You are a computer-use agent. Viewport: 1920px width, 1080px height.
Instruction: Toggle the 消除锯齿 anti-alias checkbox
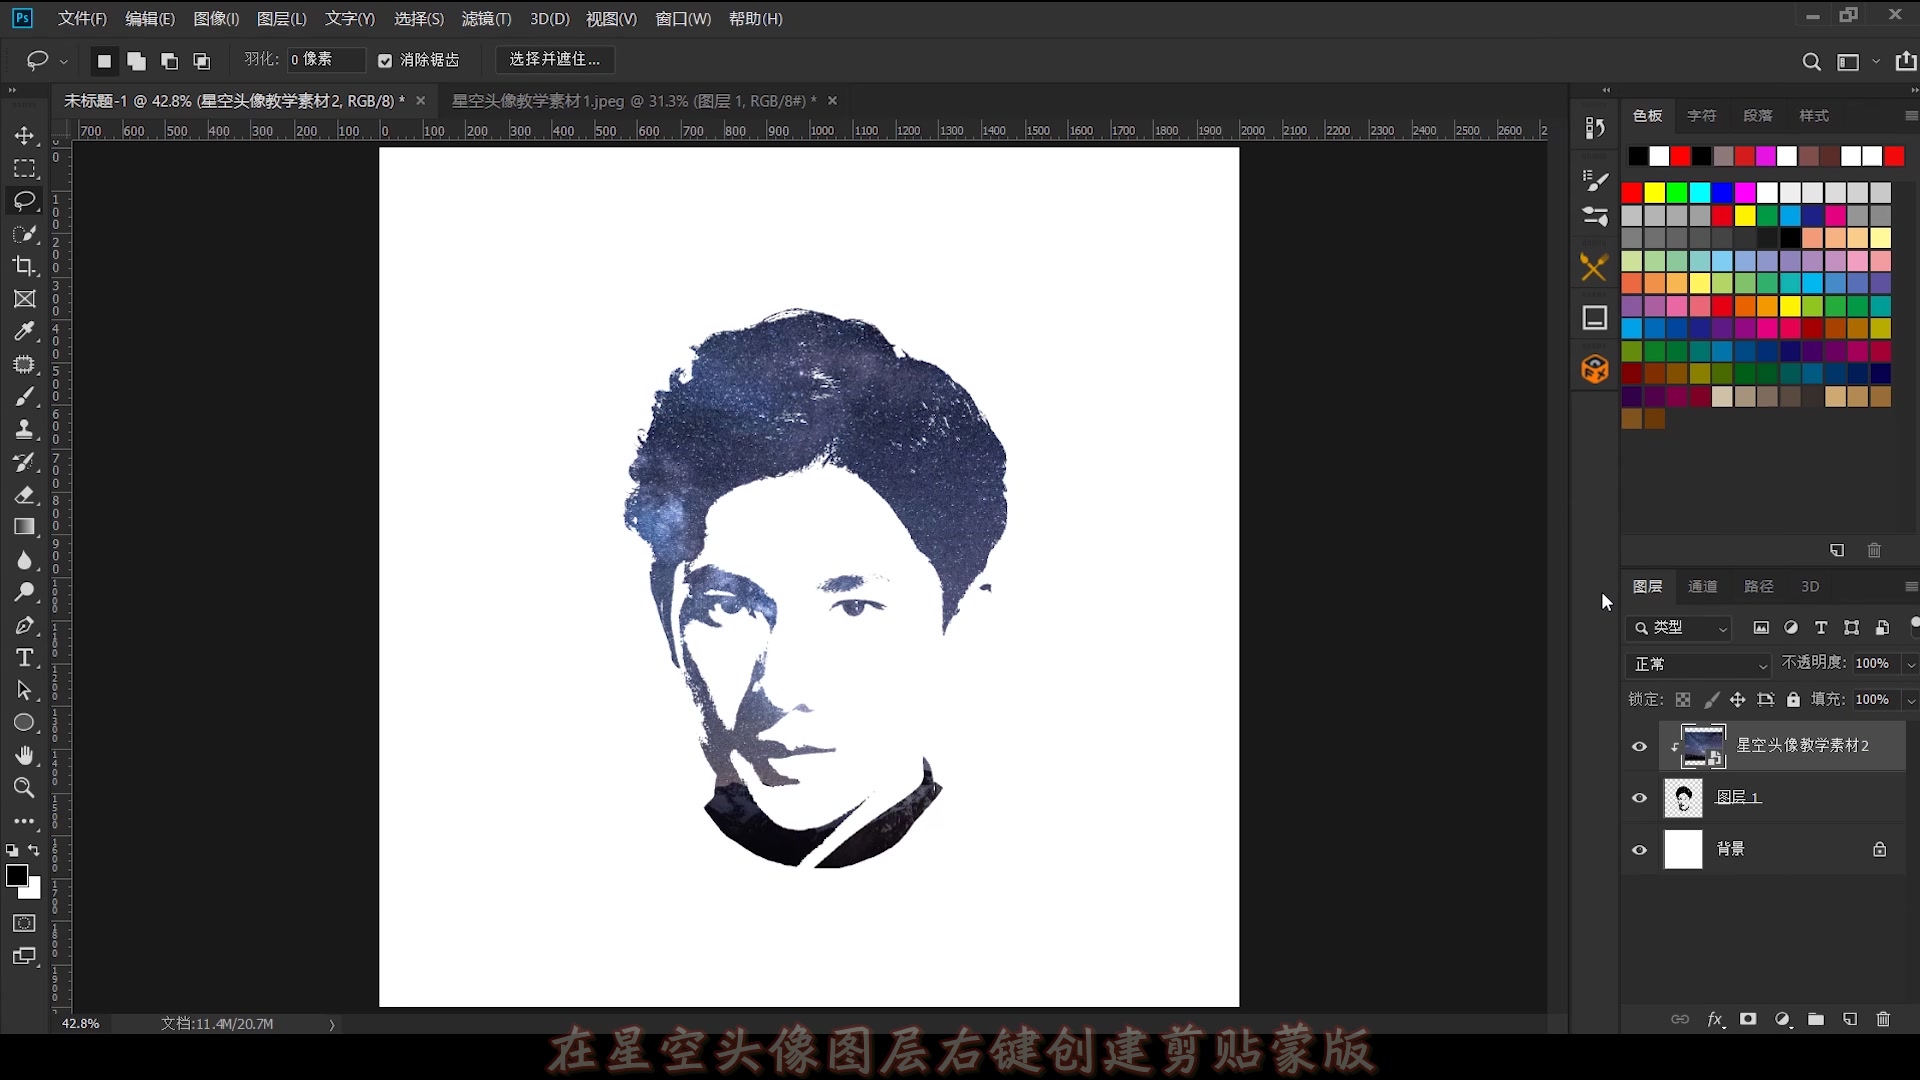click(x=385, y=61)
